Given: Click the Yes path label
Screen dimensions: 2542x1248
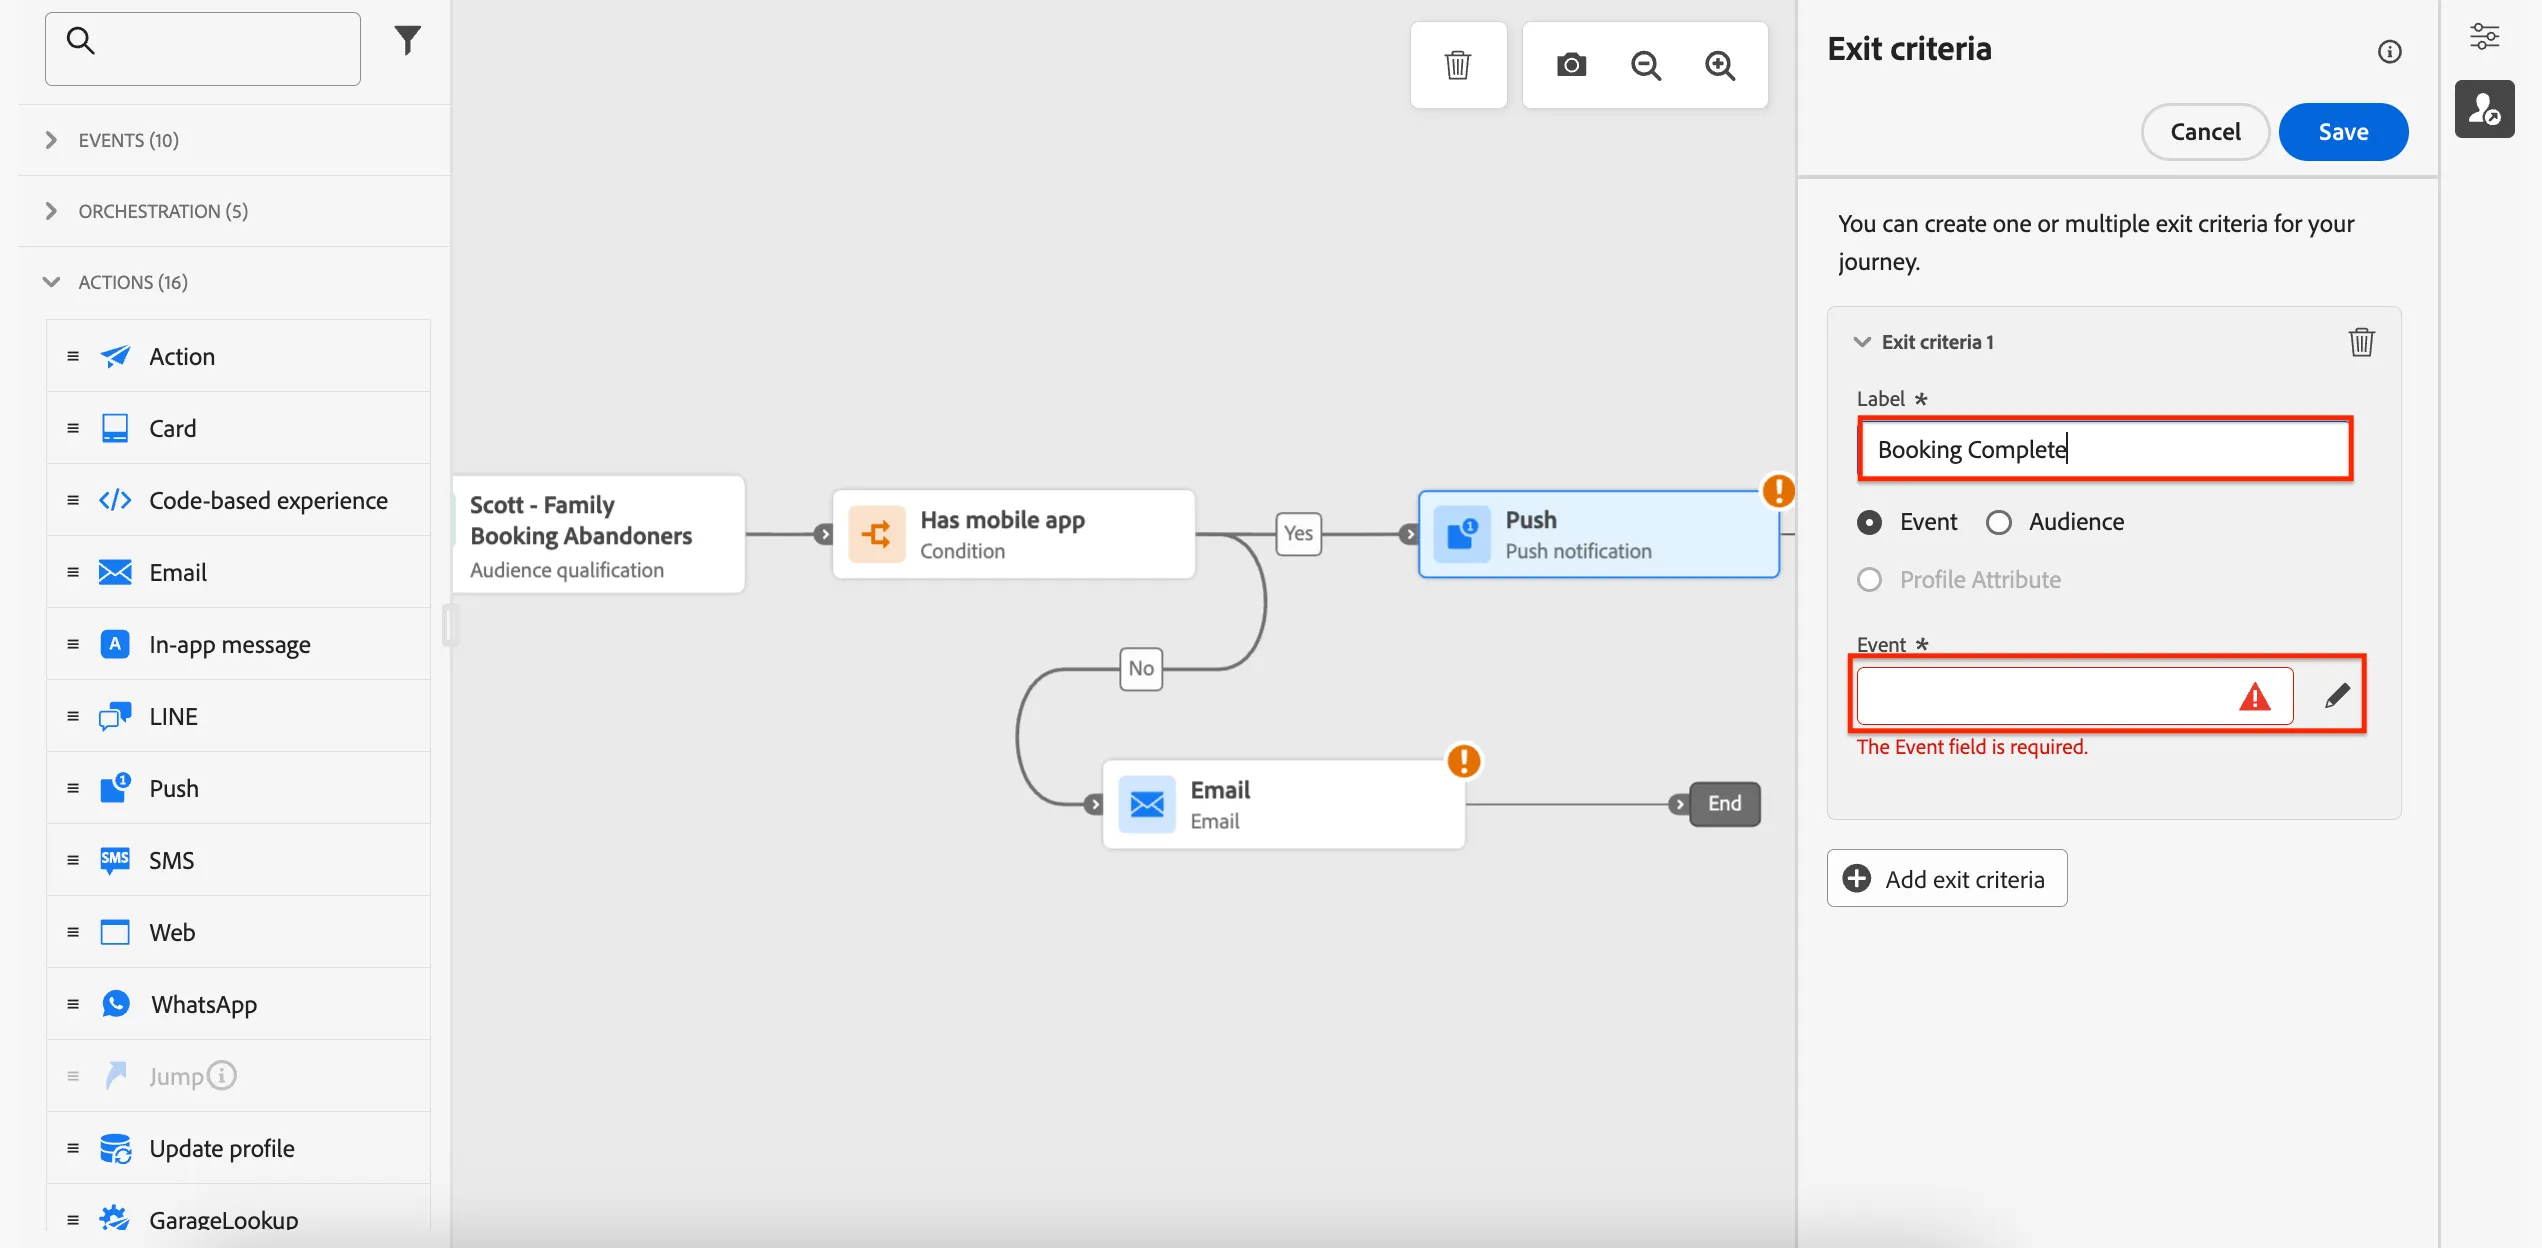Looking at the screenshot, I should point(1298,534).
